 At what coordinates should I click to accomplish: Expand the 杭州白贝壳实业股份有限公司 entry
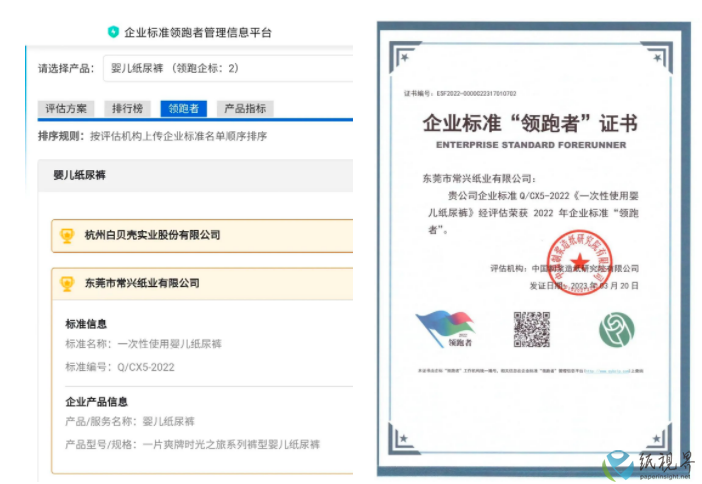tap(202, 236)
